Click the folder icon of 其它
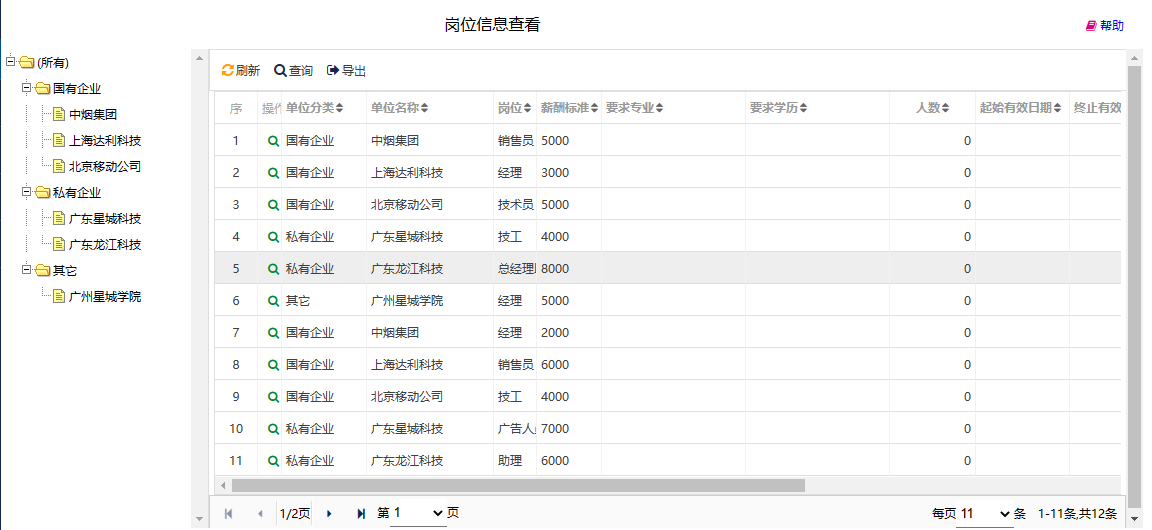This screenshot has height=530, width=1152. pyautogui.click(x=42, y=271)
